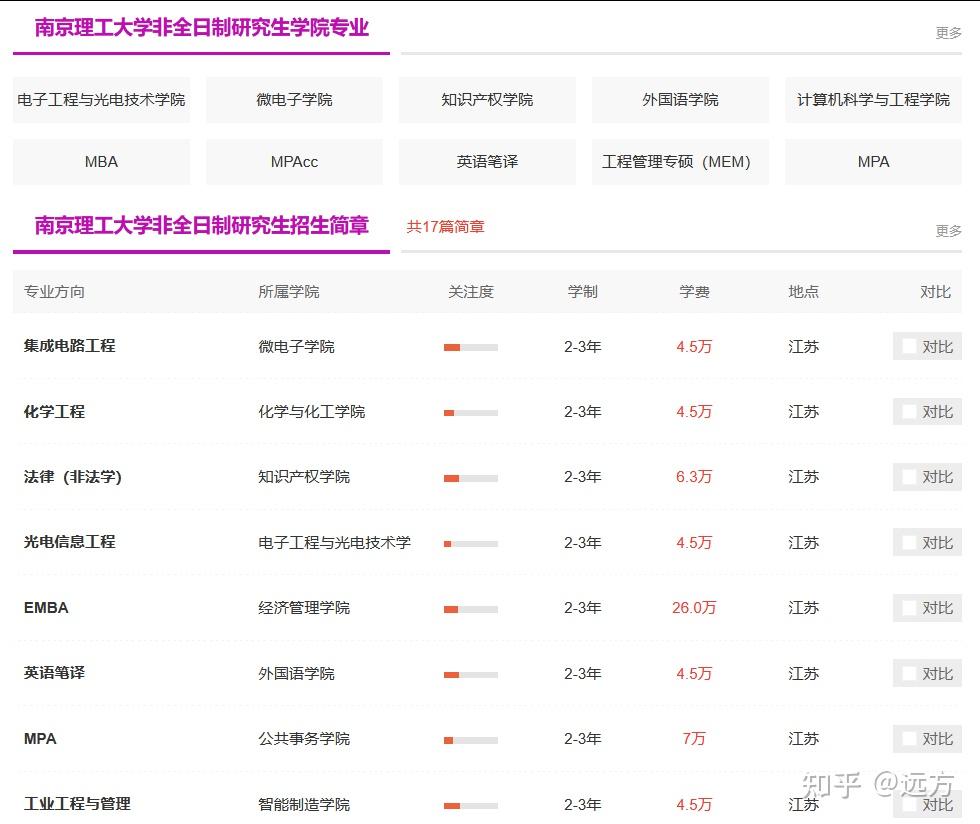
Task: Open the 知识产权学院 college tile
Action: (x=487, y=100)
